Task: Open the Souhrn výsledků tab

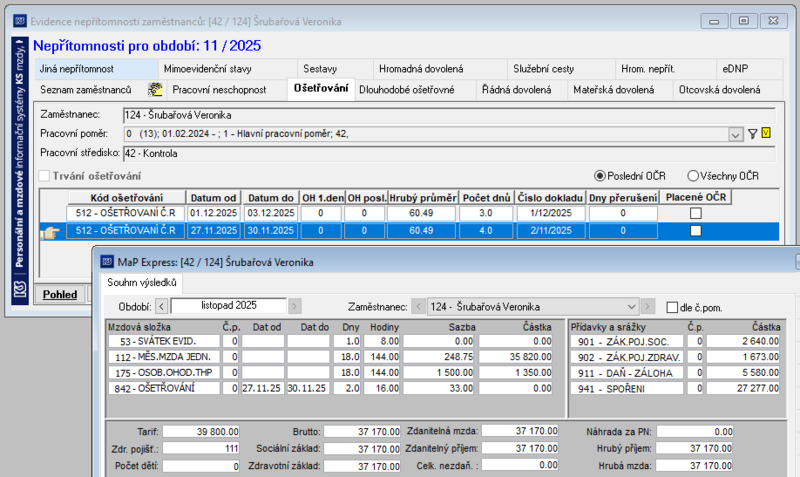Action: pyautogui.click(x=142, y=283)
